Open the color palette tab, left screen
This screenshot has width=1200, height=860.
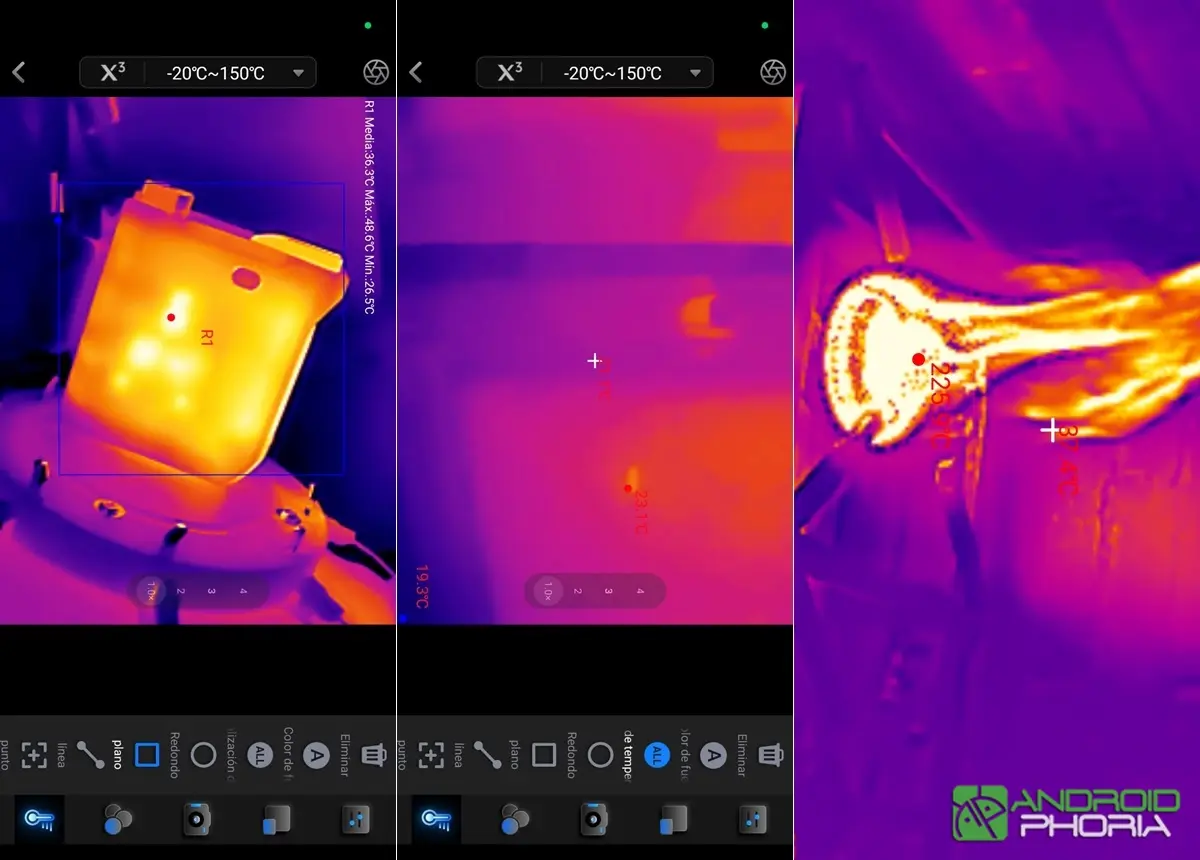(x=118, y=820)
